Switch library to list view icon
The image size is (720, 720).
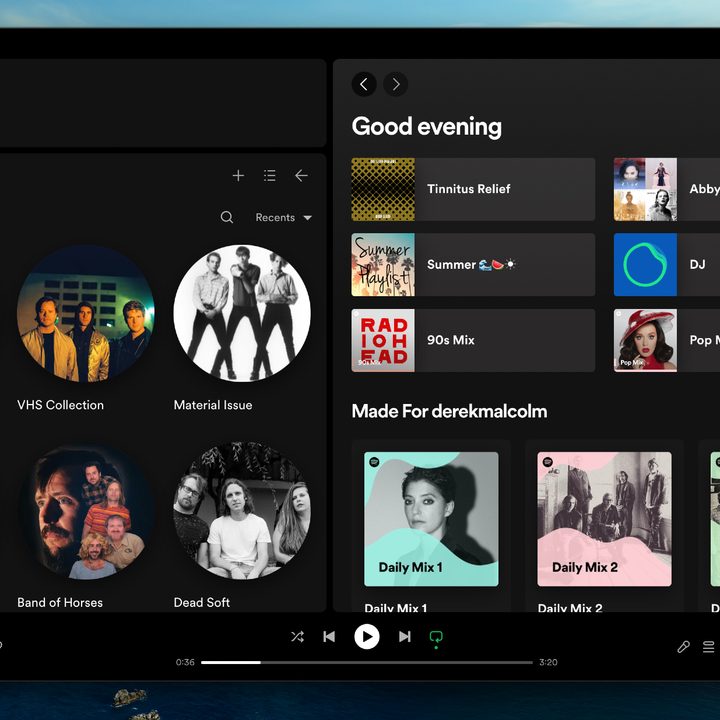point(270,175)
